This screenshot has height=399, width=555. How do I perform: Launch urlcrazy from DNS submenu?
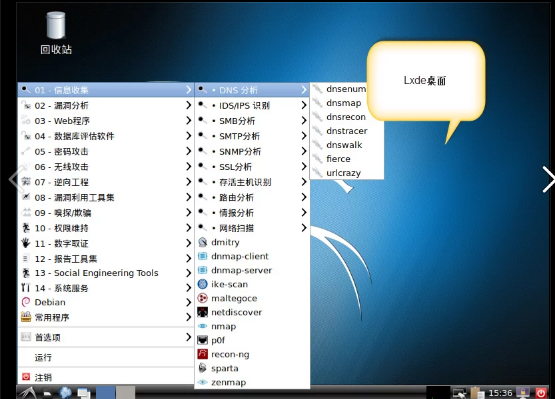[x=347, y=173]
